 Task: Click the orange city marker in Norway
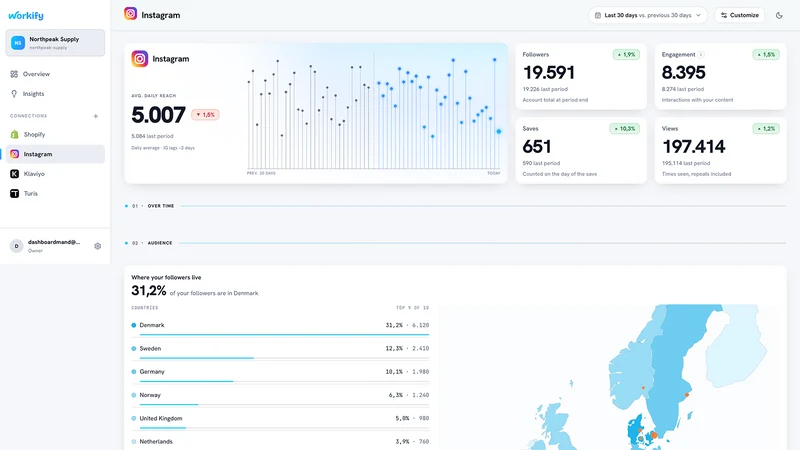point(643,388)
